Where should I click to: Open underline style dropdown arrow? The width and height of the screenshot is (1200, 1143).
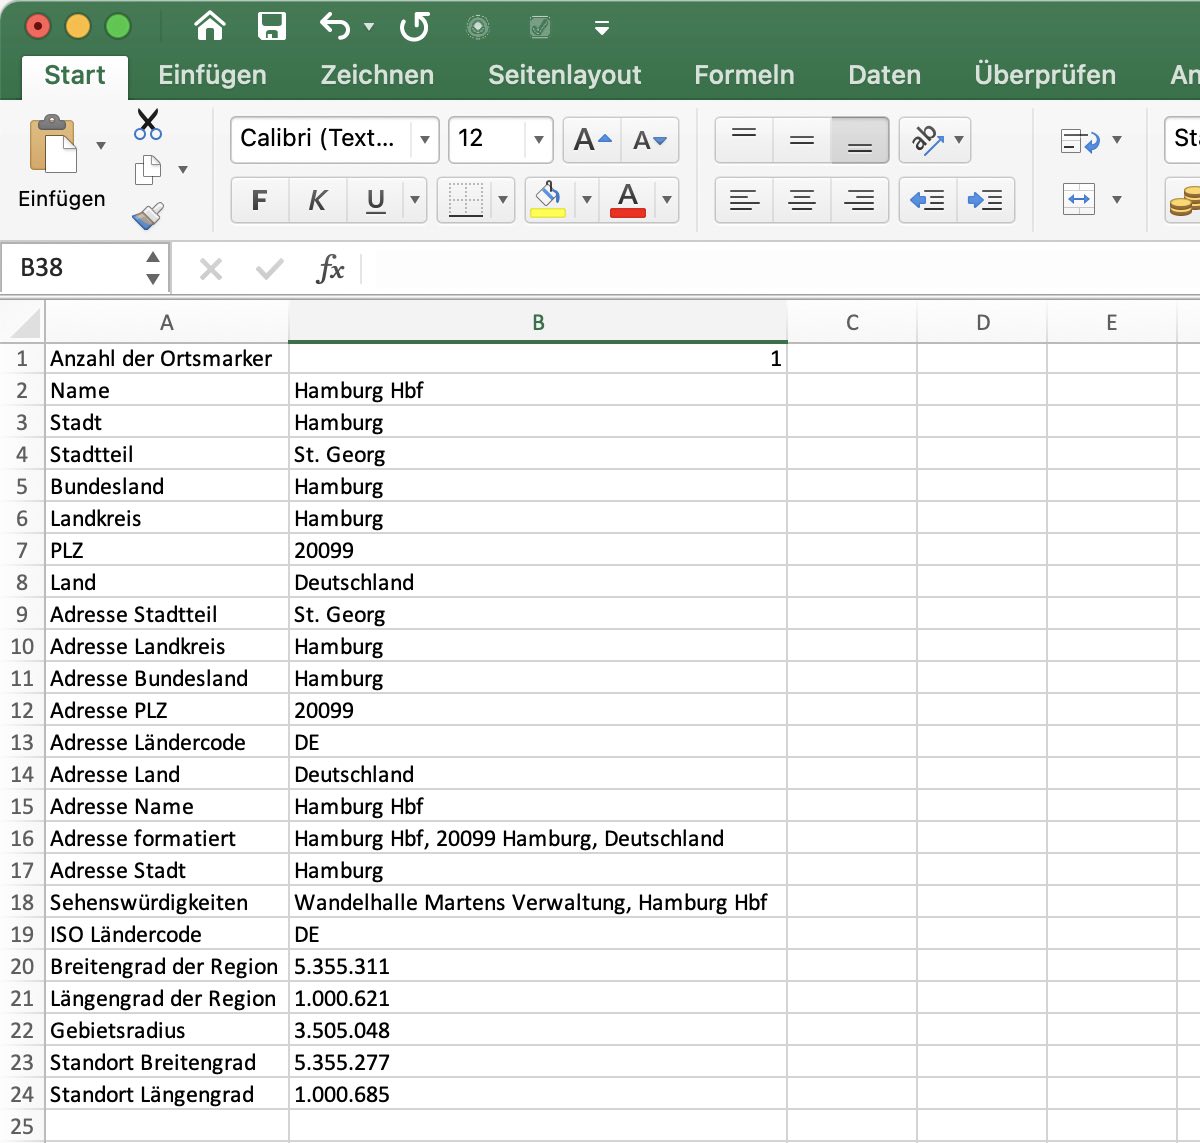click(x=415, y=200)
